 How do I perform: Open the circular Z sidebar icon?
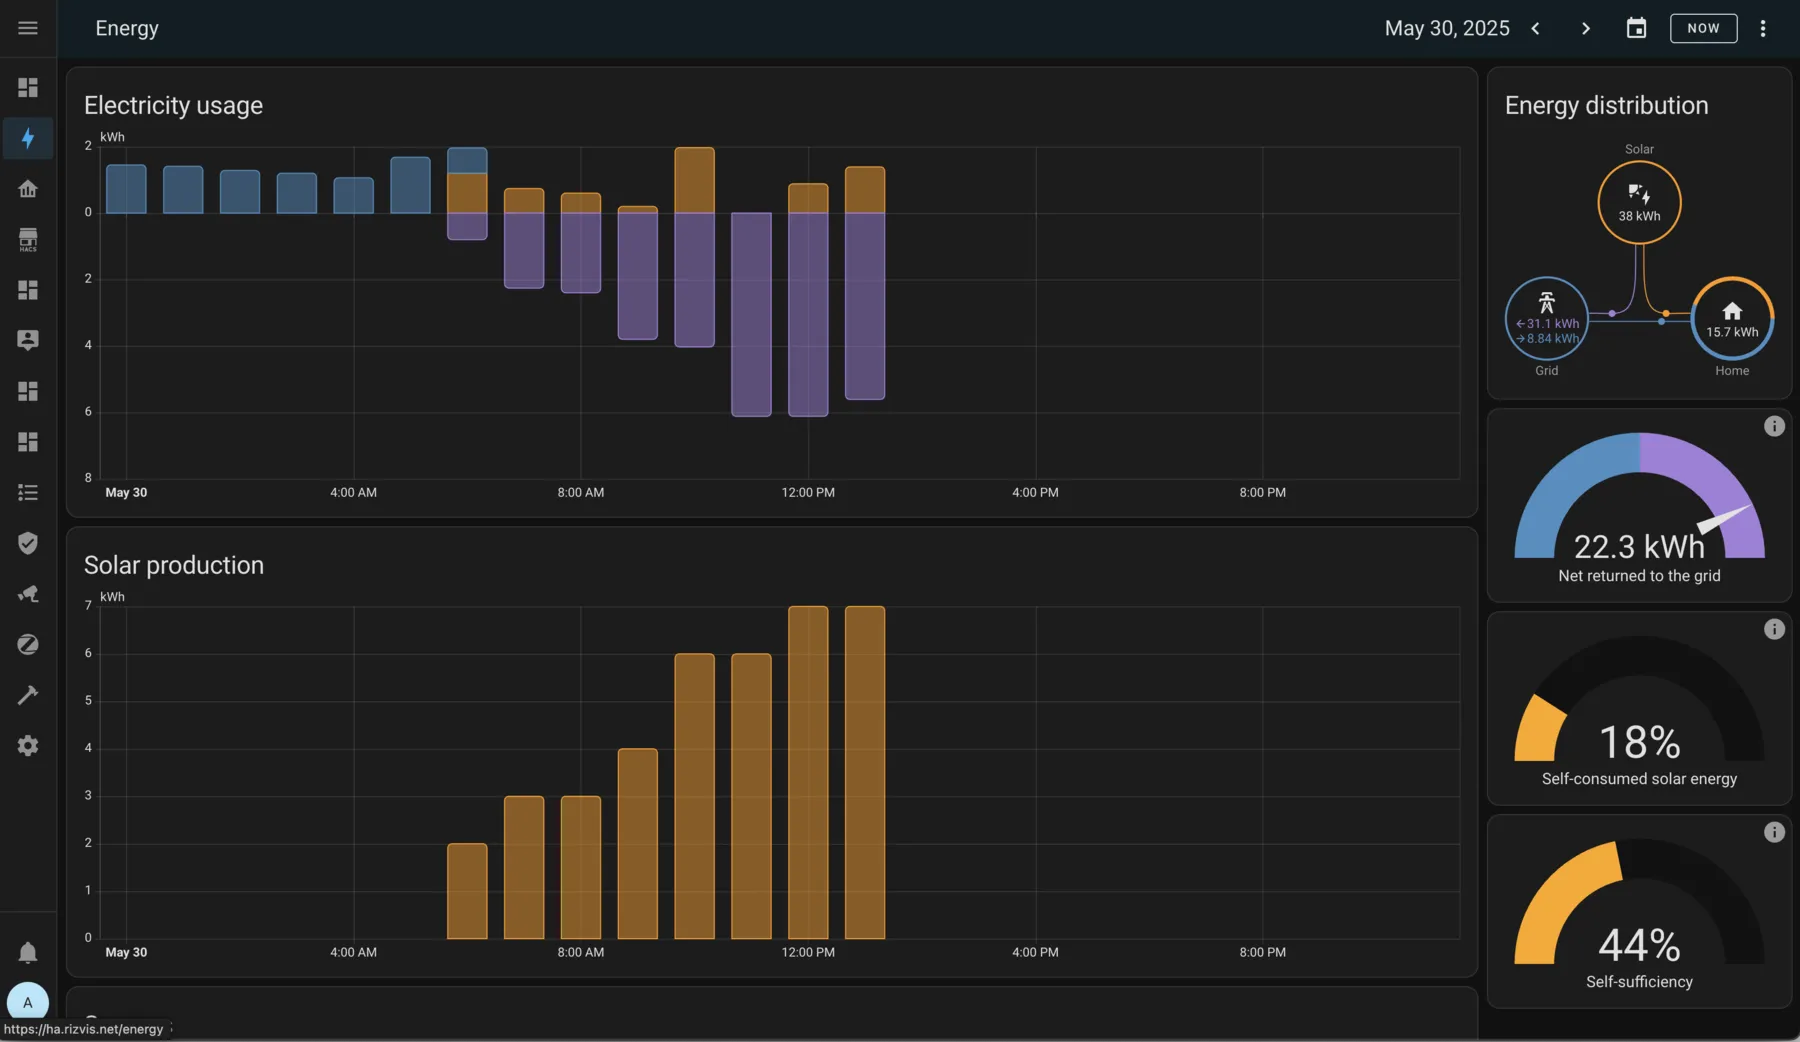[28, 645]
